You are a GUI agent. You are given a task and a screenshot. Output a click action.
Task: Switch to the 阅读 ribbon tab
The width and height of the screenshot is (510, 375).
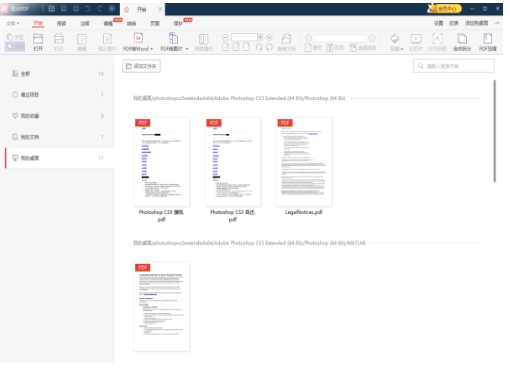(x=61, y=23)
